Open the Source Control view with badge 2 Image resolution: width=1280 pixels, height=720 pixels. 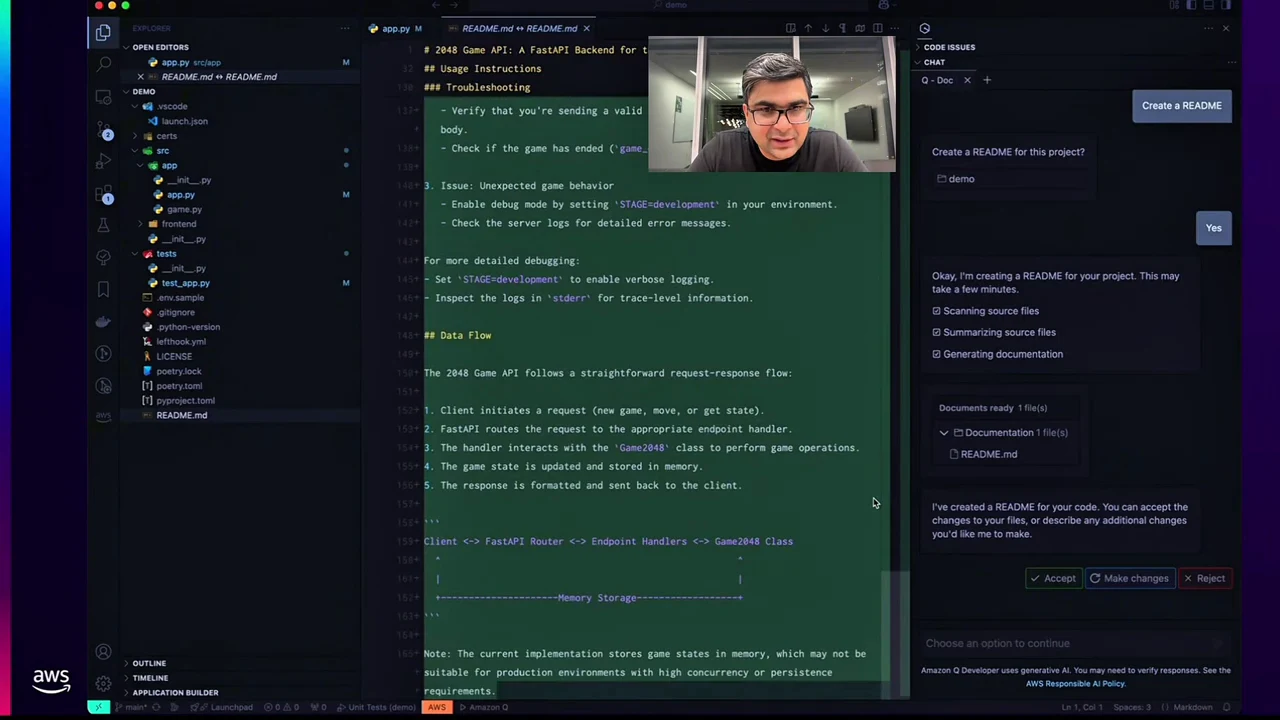point(103,130)
